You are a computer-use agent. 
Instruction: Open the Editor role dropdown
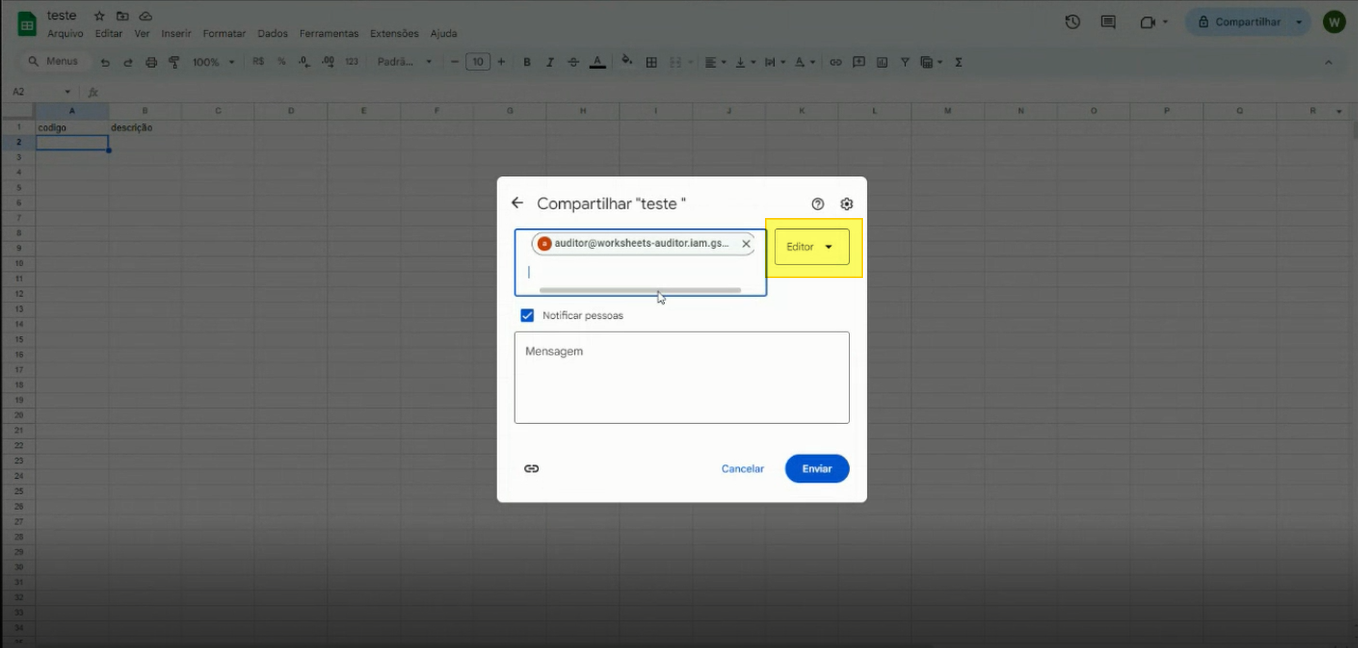[812, 247]
